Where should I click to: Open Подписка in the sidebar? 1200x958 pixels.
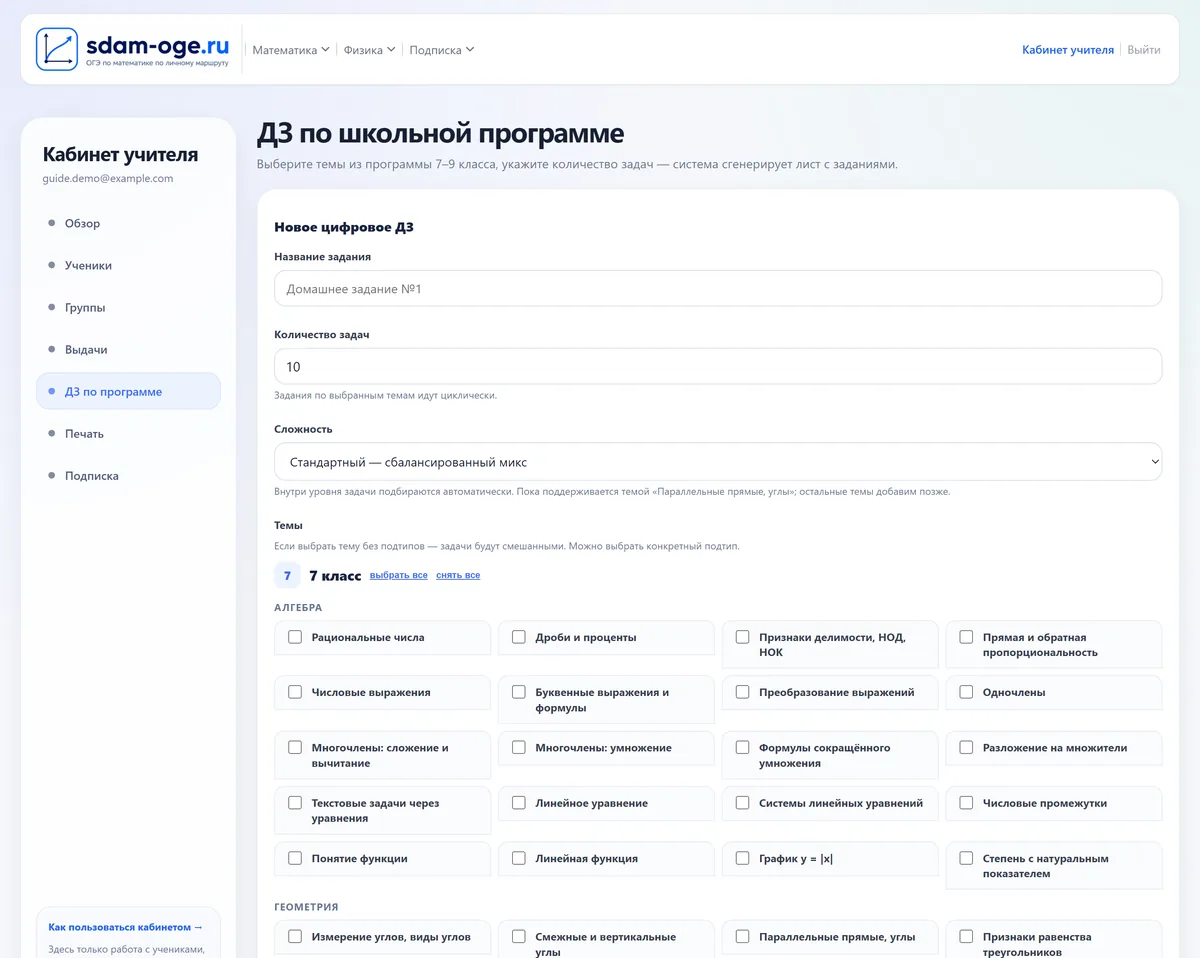click(128, 475)
